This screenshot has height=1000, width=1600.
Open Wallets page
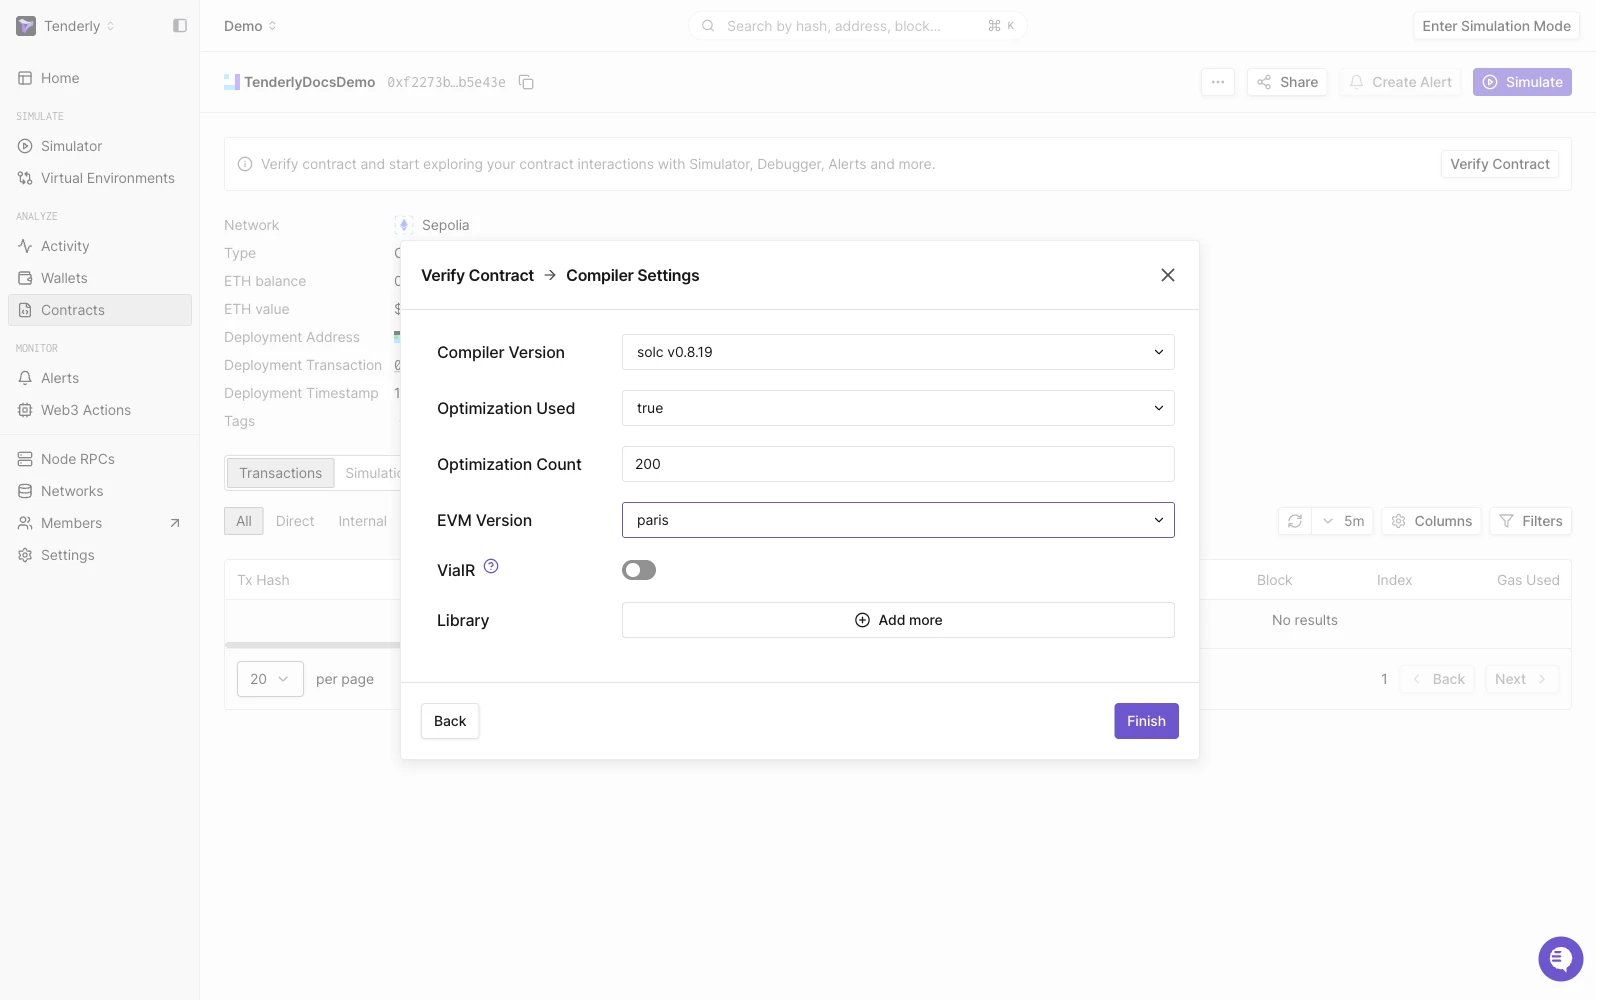coord(100,278)
